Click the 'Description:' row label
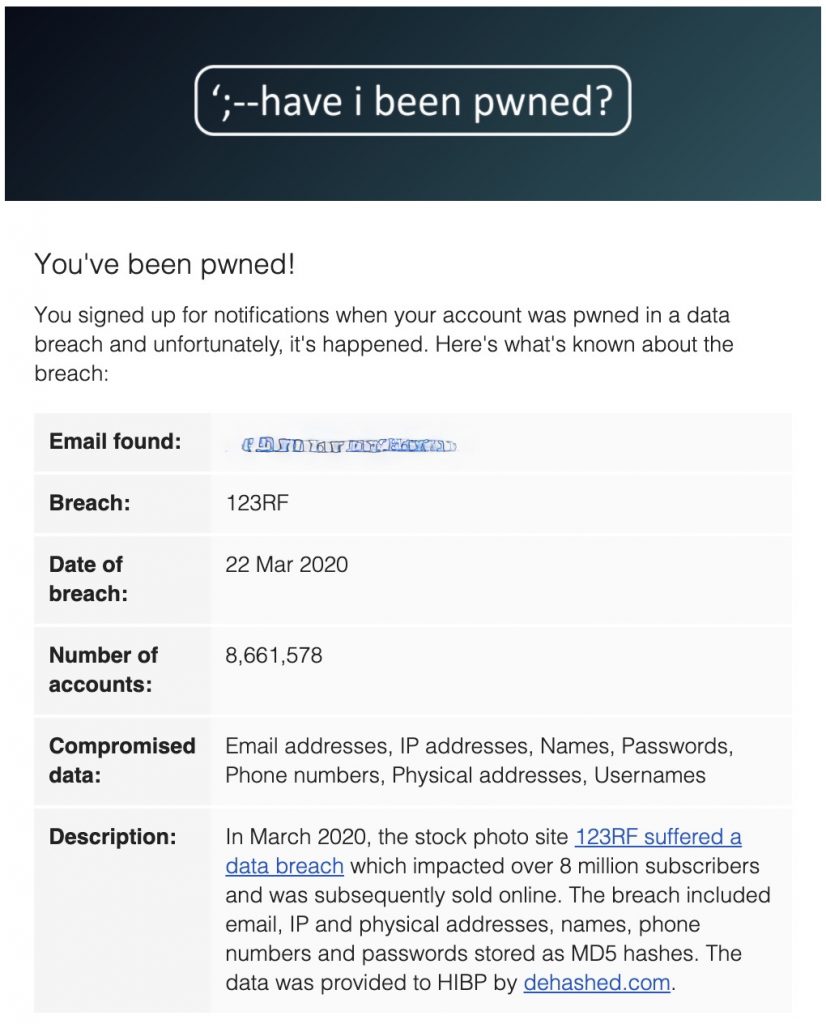 pos(112,837)
